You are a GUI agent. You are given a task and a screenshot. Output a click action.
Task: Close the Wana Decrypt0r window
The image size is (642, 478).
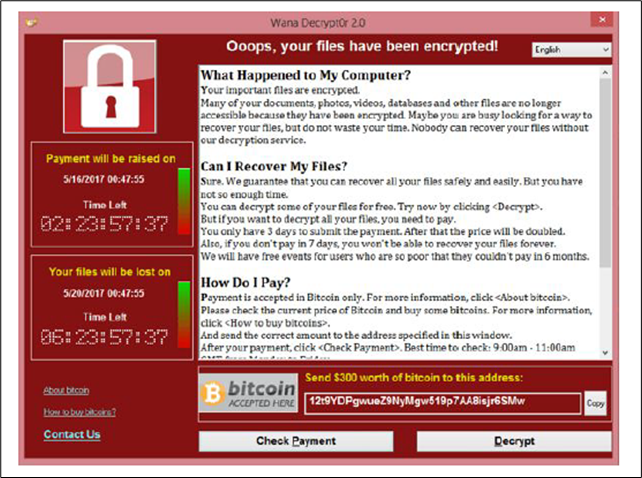coord(602,20)
